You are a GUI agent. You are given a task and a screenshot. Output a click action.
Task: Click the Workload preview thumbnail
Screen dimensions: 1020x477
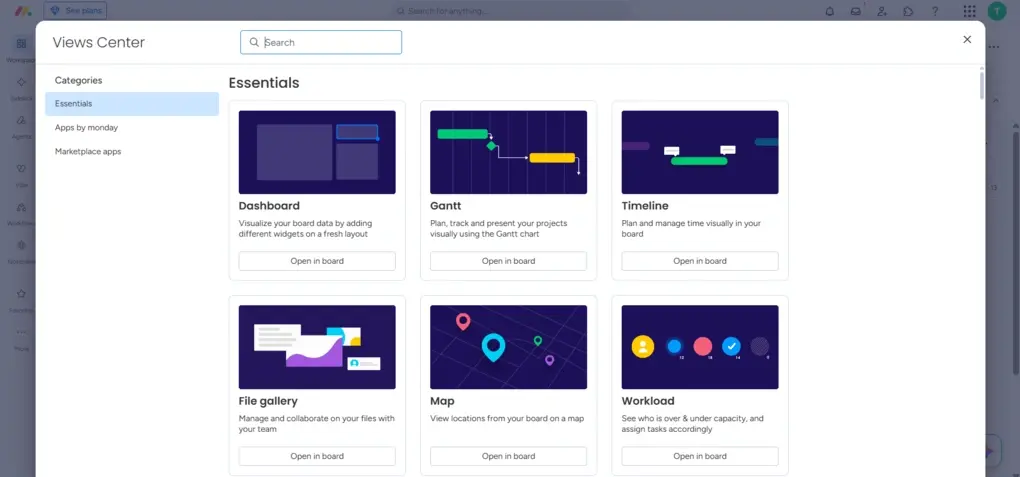(700, 348)
